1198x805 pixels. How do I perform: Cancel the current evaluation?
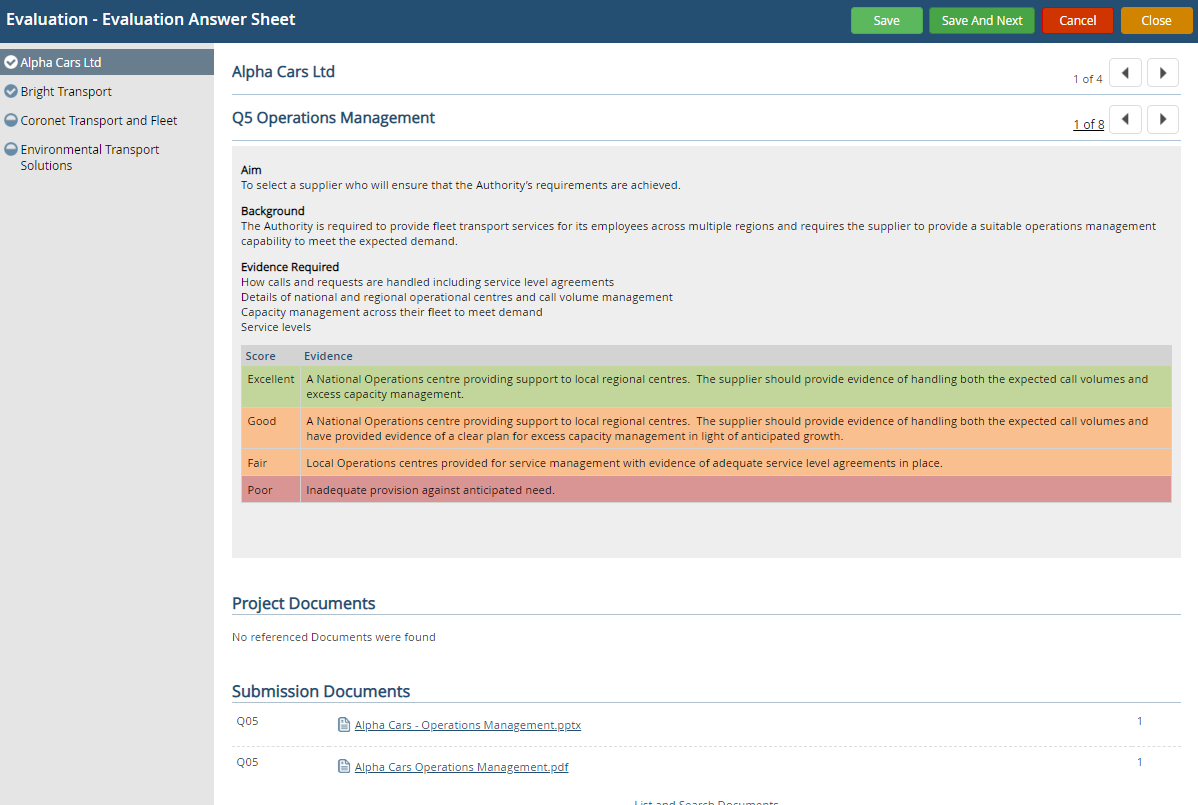pos(1077,20)
